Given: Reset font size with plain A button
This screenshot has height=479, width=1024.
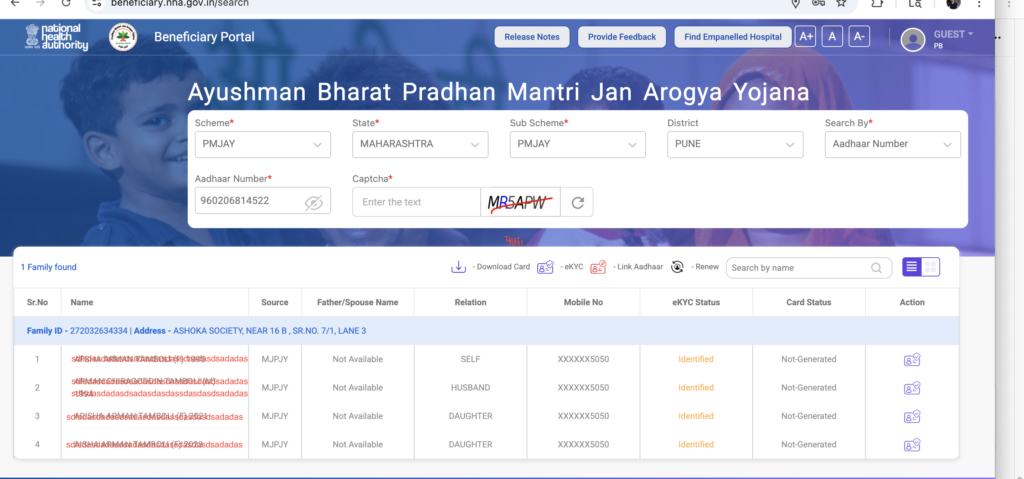Looking at the screenshot, I should coord(832,37).
